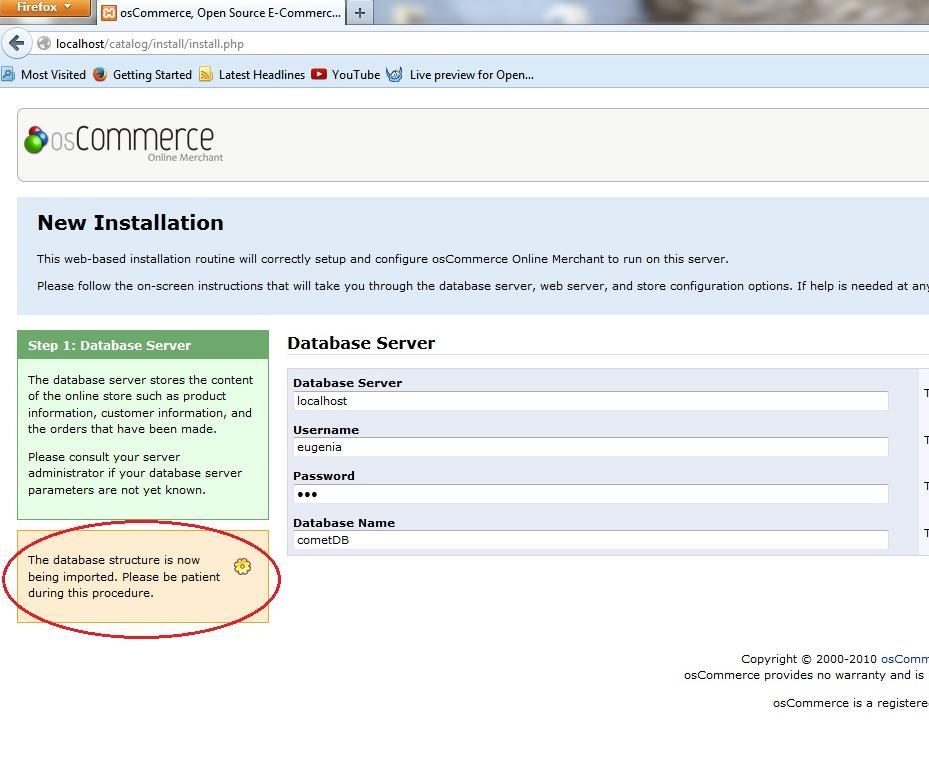Click the icon beside Live preview bookmark
The image size is (929, 758).
tap(394, 75)
